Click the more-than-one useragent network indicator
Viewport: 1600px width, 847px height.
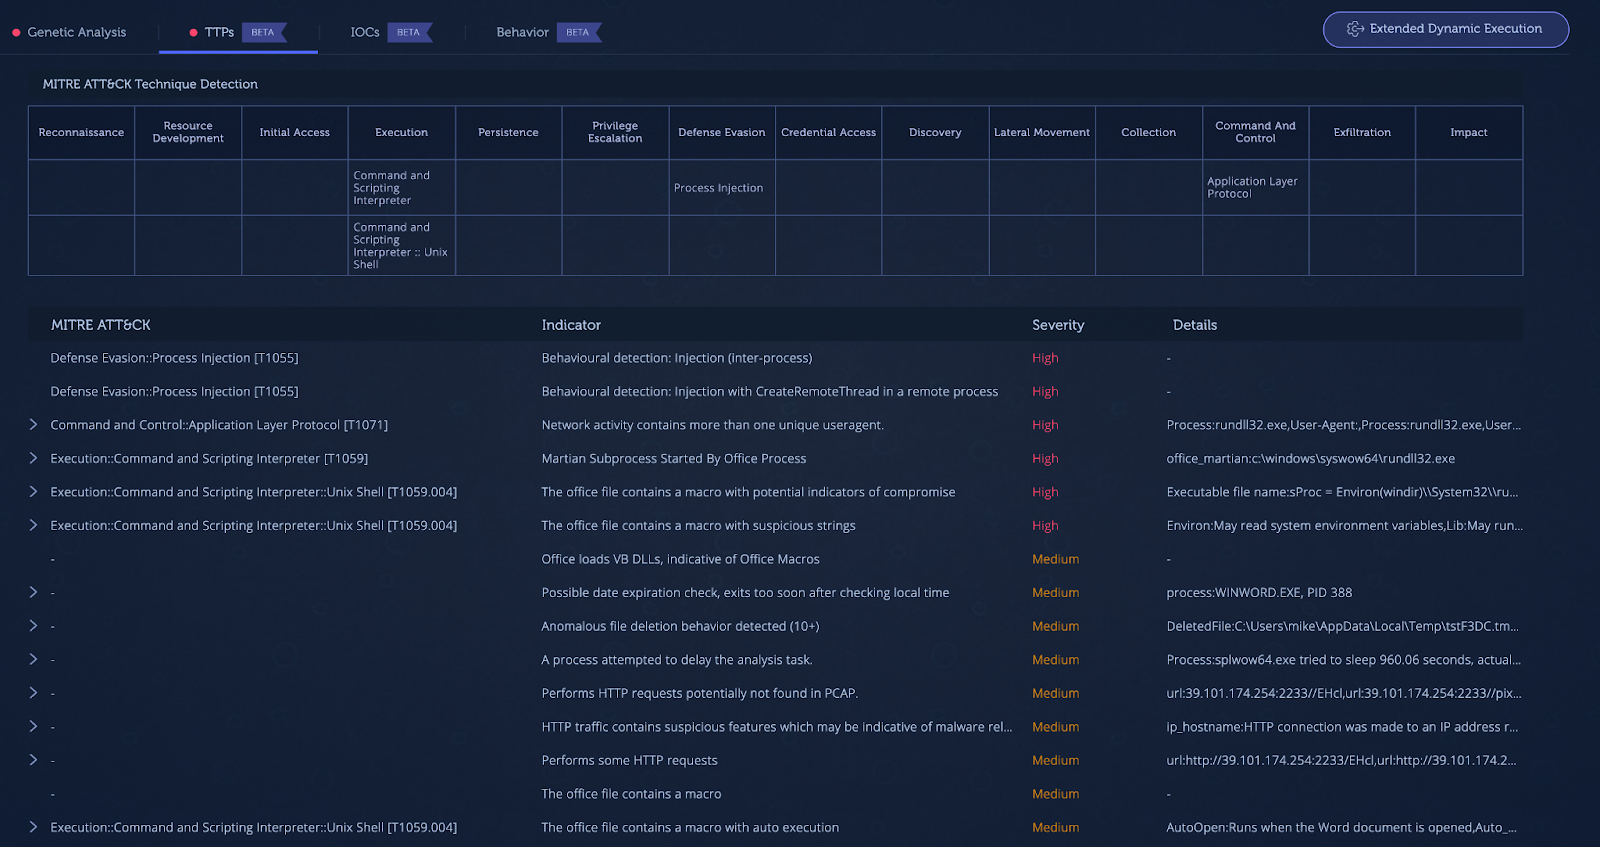pos(713,425)
